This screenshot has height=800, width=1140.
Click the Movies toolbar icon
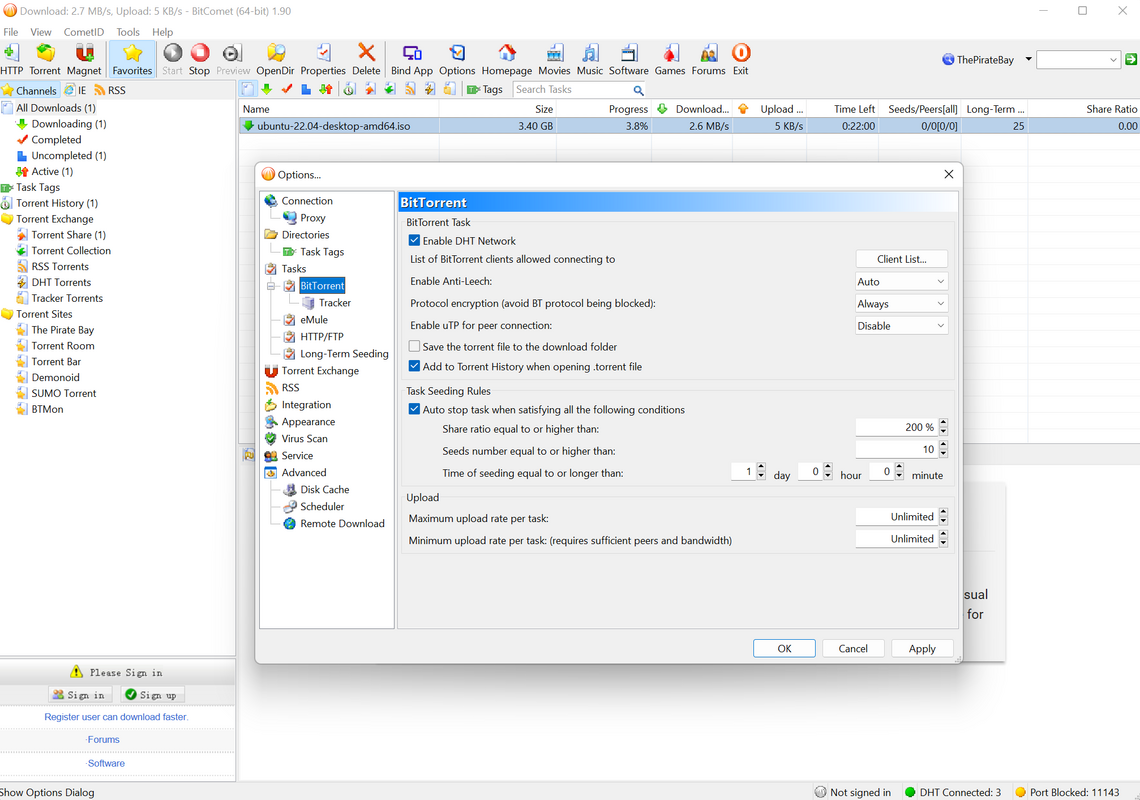pos(554,59)
